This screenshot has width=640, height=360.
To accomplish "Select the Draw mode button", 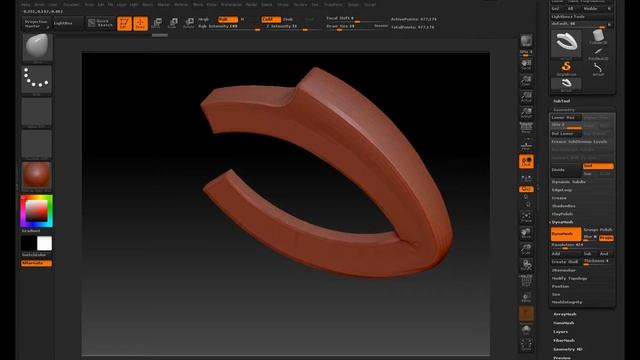I will point(140,23).
